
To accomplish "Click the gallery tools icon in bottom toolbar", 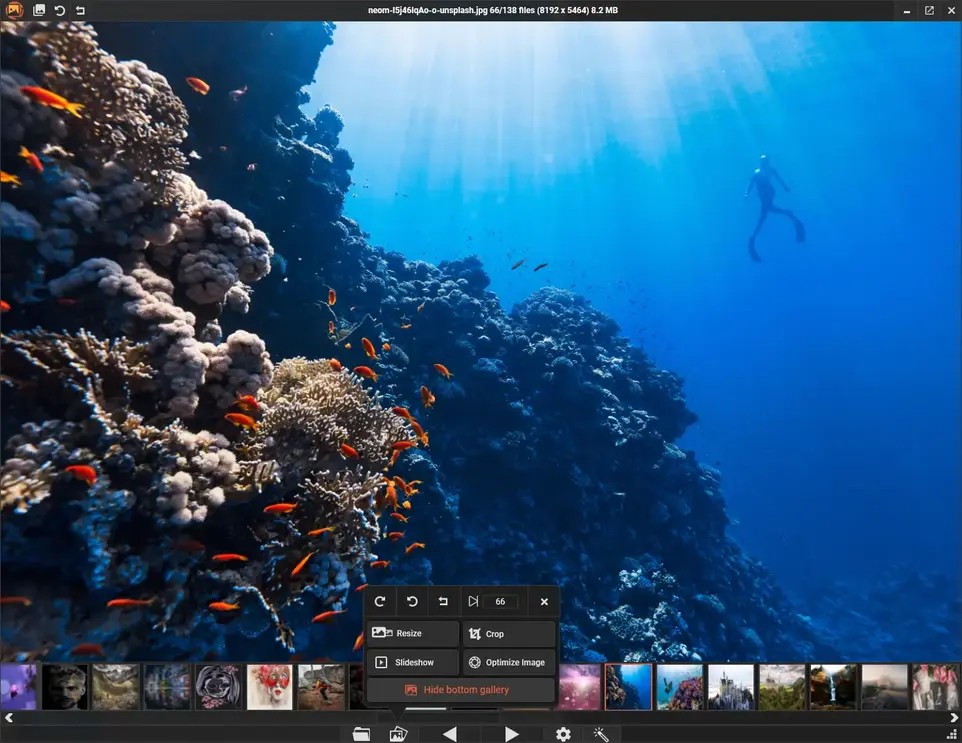I will tap(398, 734).
